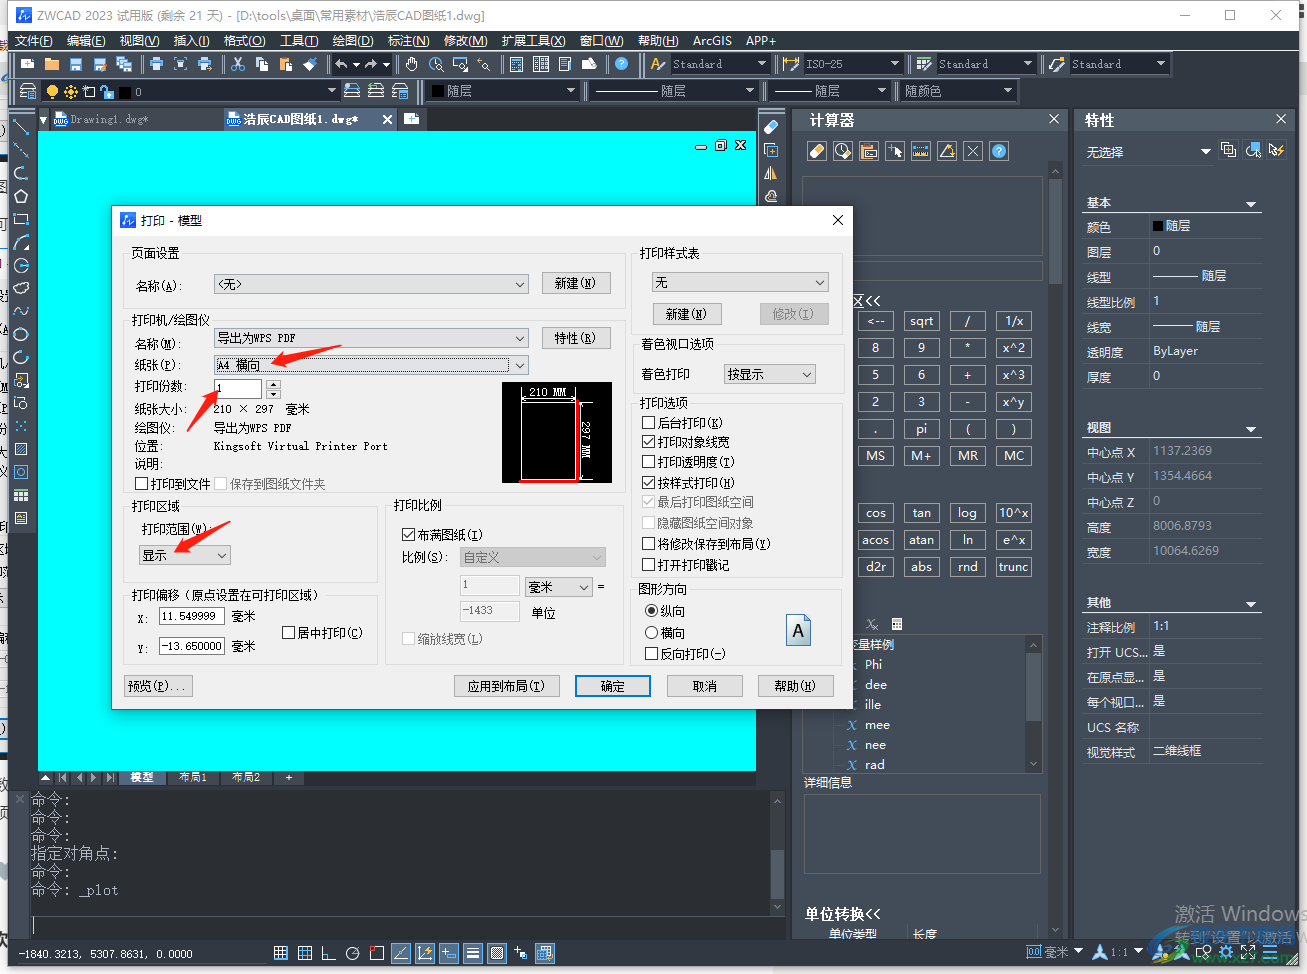
Task: Open a drawing with the folder icon
Action: tap(52, 64)
